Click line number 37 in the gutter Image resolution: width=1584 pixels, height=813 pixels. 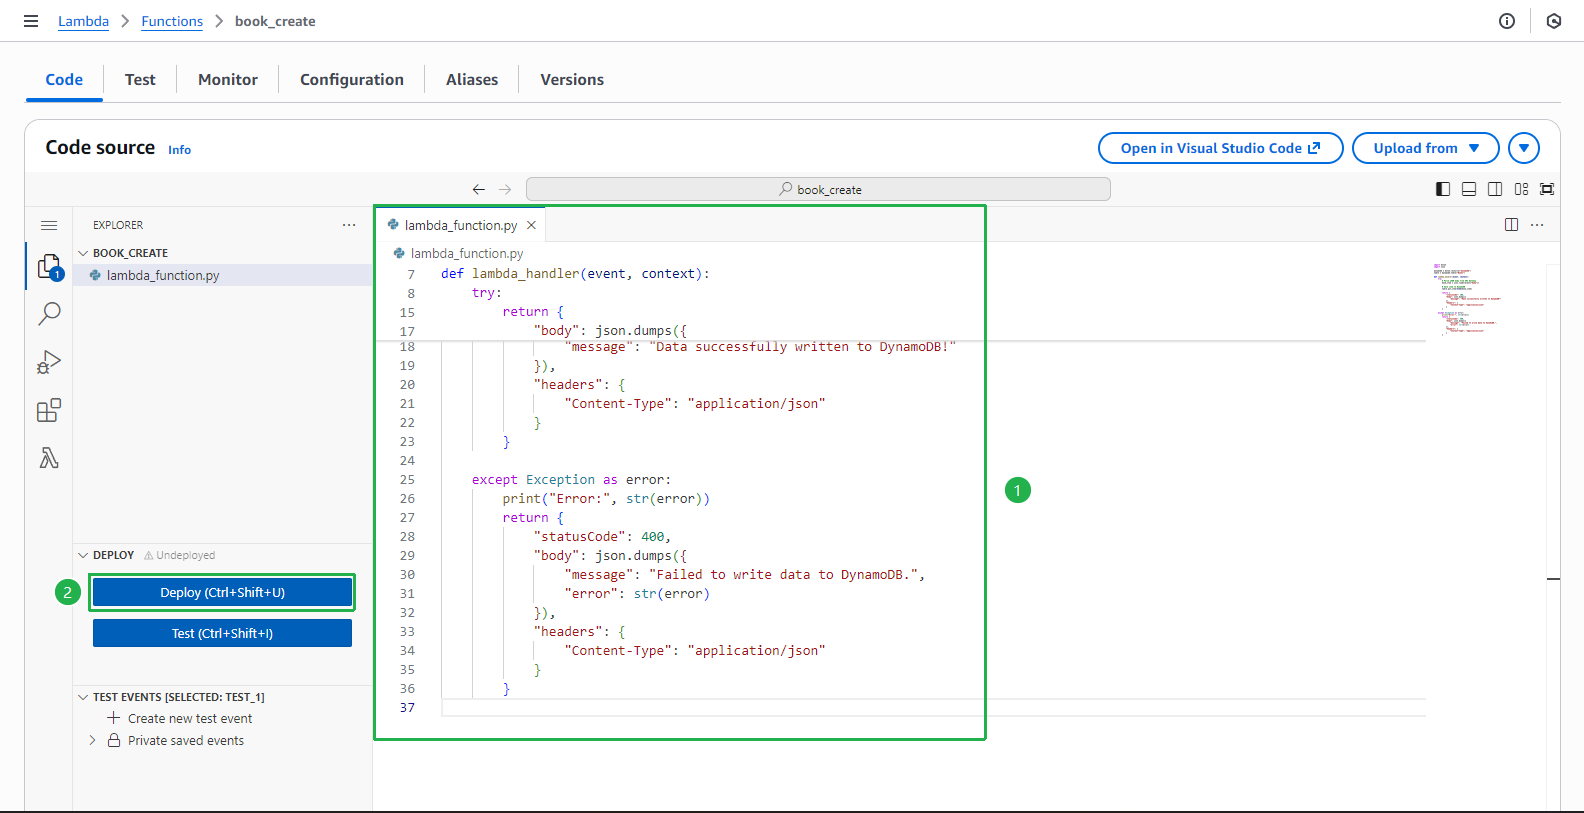coord(407,708)
